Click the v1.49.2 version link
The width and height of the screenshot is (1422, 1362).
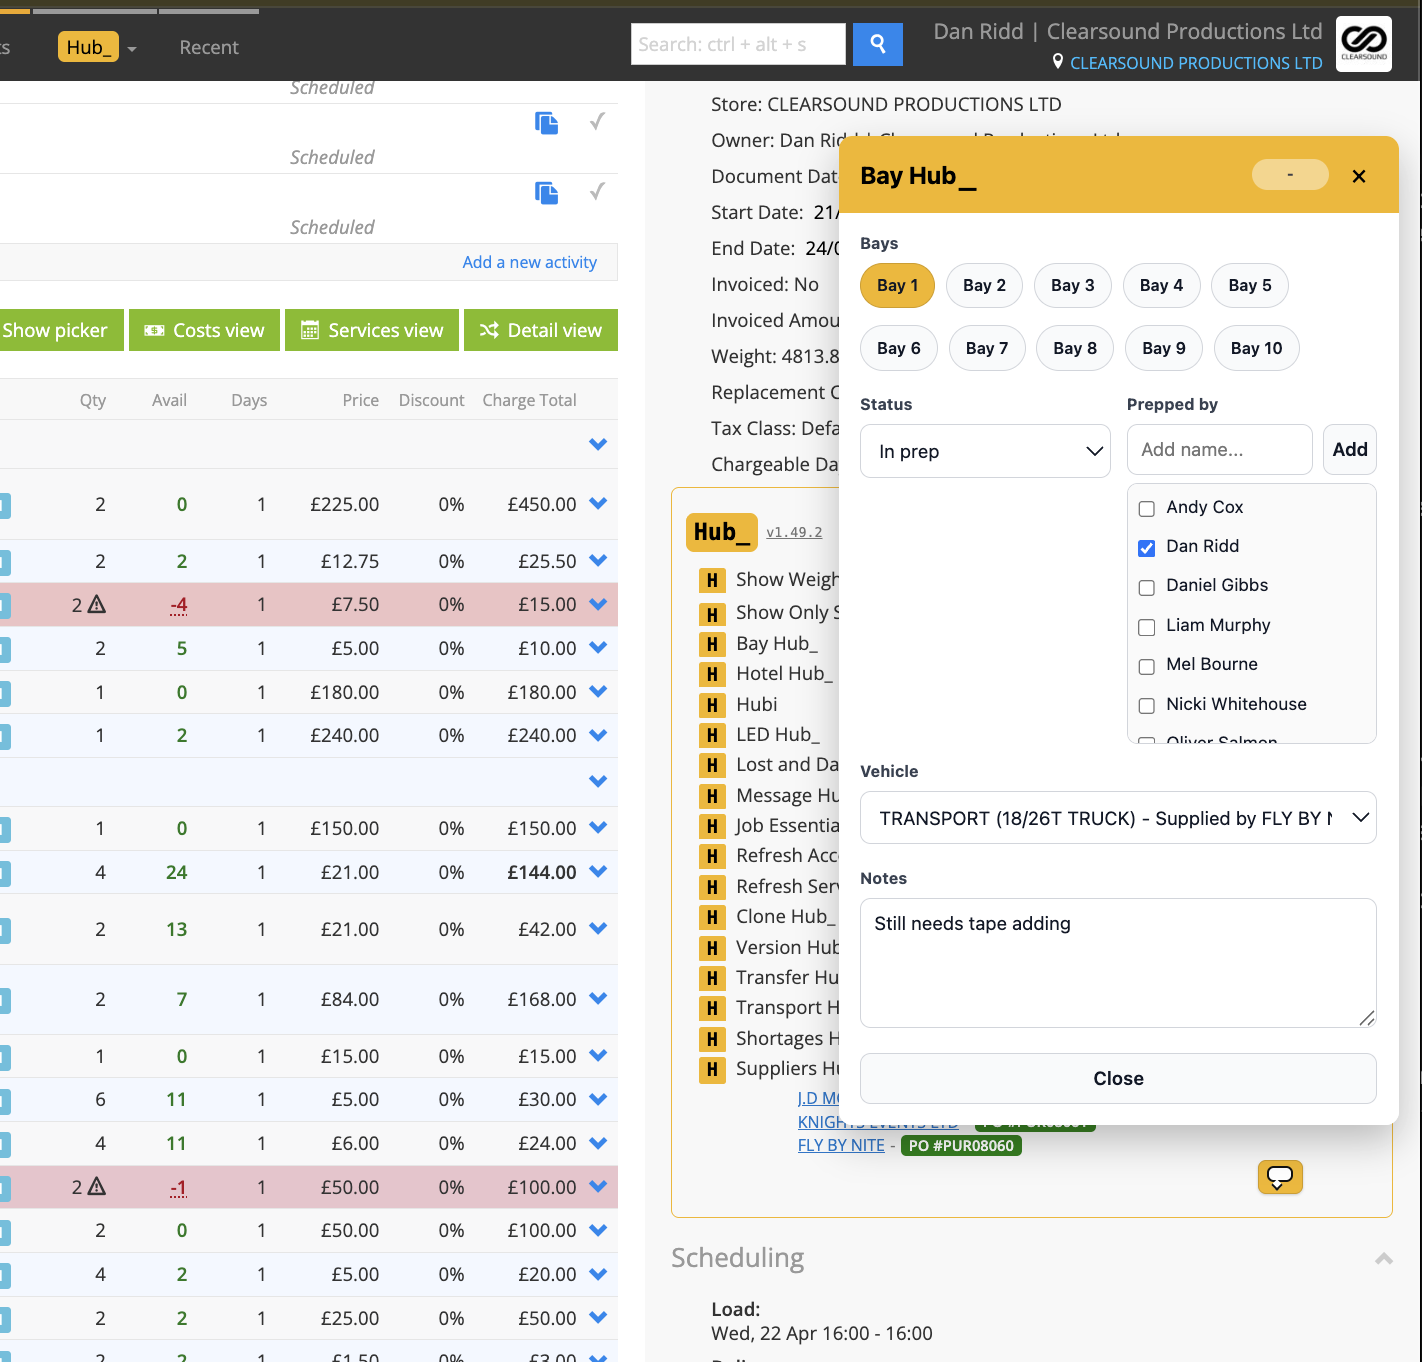tap(794, 532)
